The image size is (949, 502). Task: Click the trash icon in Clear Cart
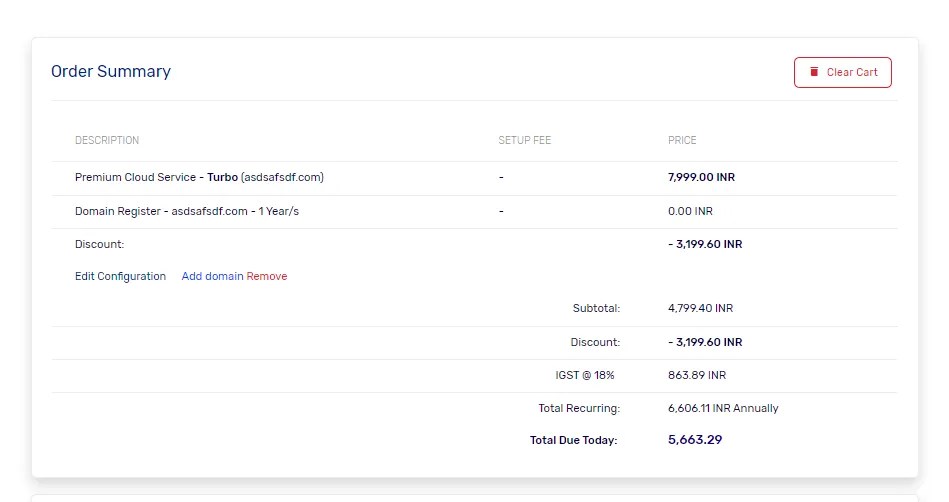click(814, 72)
